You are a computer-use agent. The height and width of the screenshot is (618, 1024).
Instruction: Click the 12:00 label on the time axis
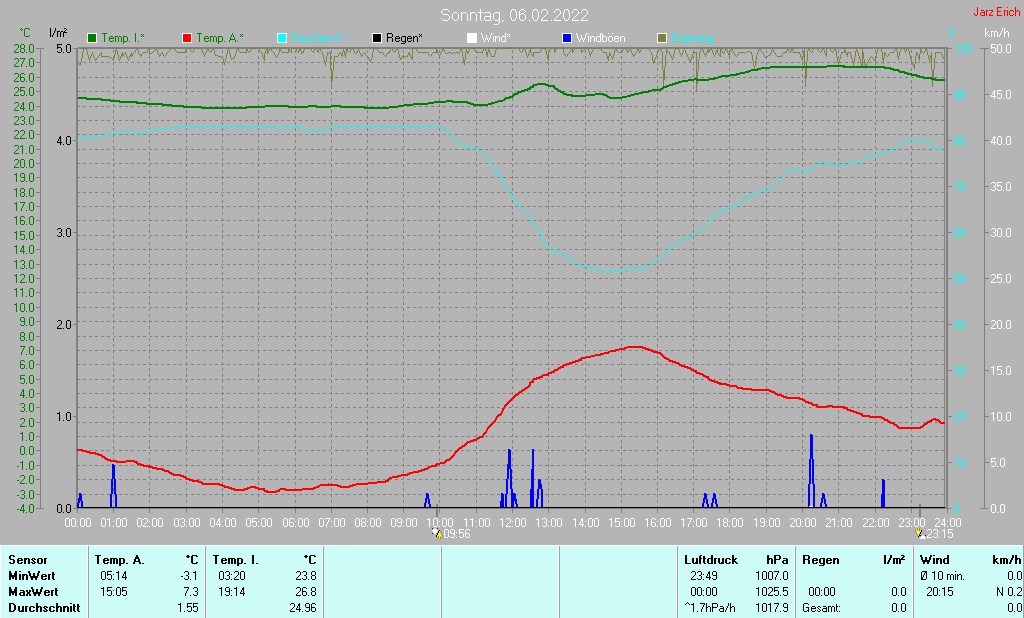point(513,522)
